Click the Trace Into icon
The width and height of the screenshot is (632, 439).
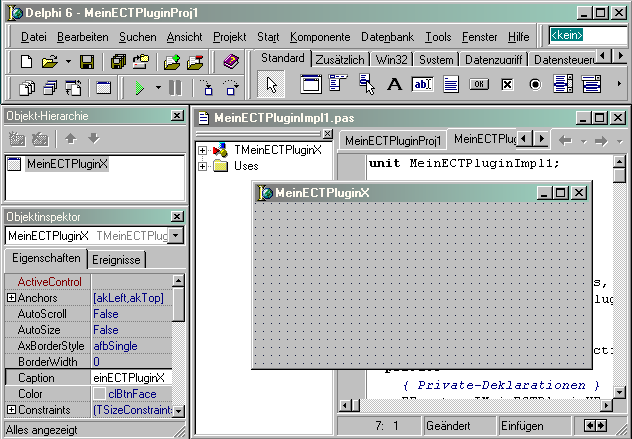(x=207, y=87)
